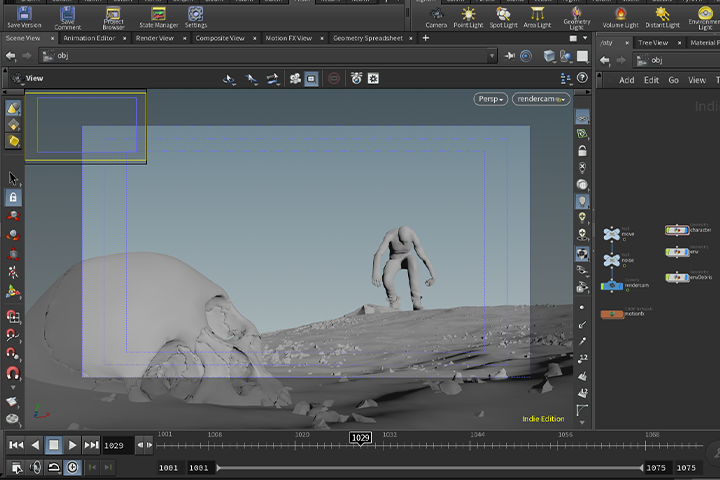Viewport: 720px width, 480px height.
Task: Expand the more-tools arrow under left toolbar
Action: point(13,388)
